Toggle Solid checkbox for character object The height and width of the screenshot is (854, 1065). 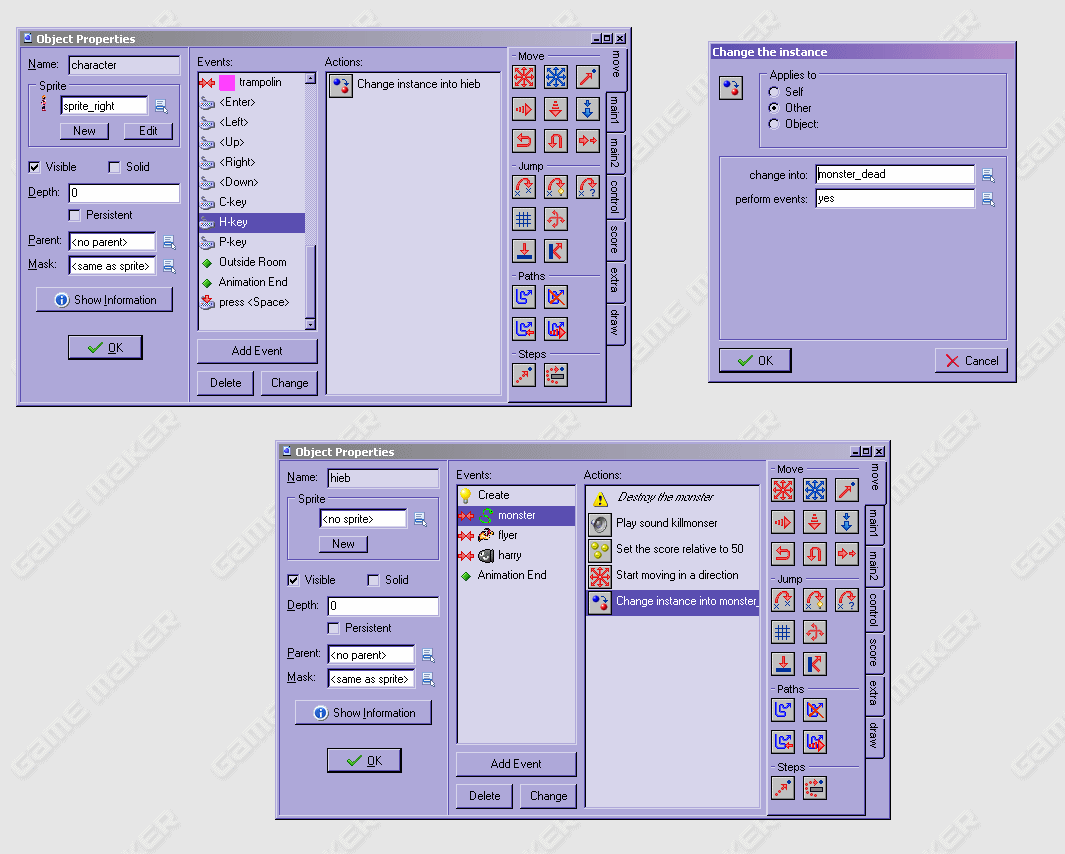(x=114, y=167)
